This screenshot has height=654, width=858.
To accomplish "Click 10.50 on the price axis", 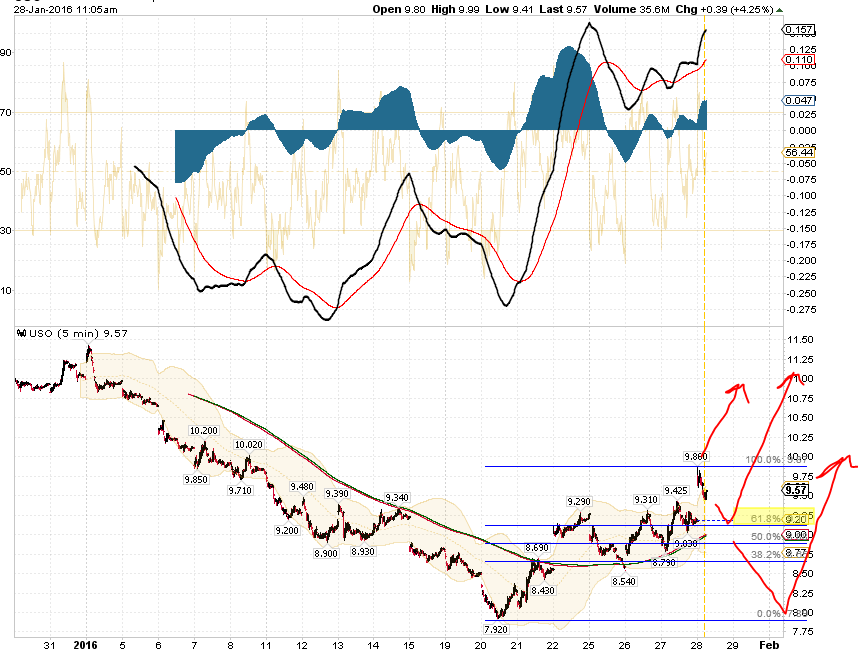I will (x=800, y=418).
